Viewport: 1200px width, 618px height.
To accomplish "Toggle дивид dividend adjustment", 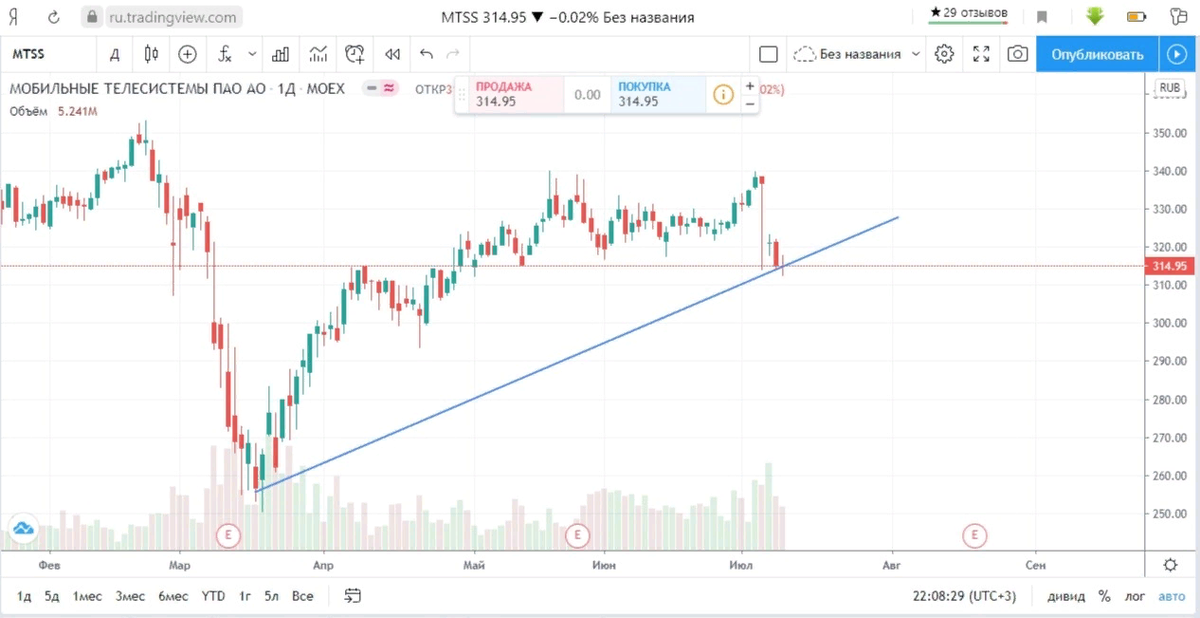I will (x=1065, y=596).
